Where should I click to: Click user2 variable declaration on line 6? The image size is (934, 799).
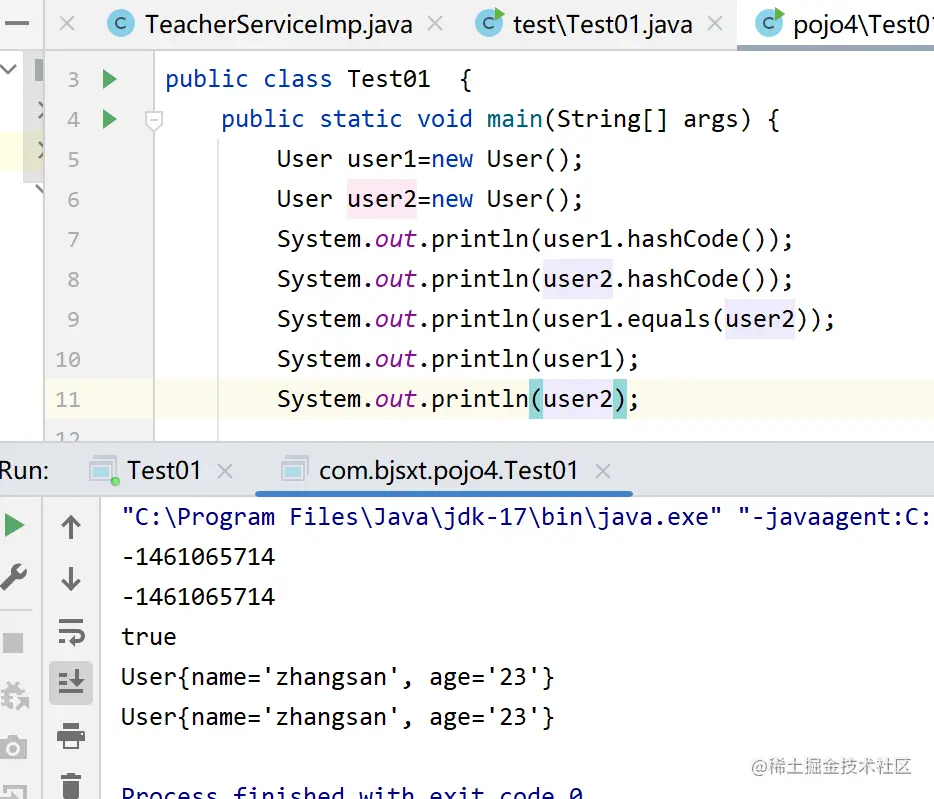coord(382,199)
